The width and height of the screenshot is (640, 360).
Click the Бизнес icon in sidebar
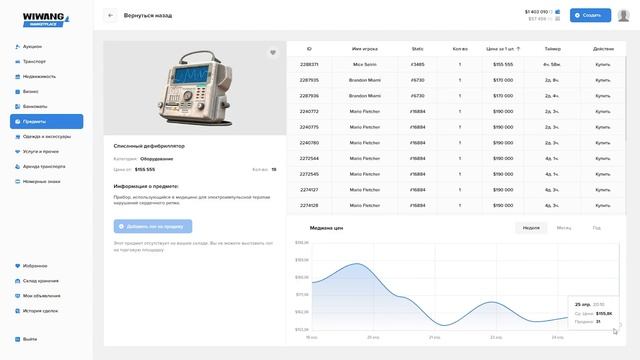click(18, 92)
